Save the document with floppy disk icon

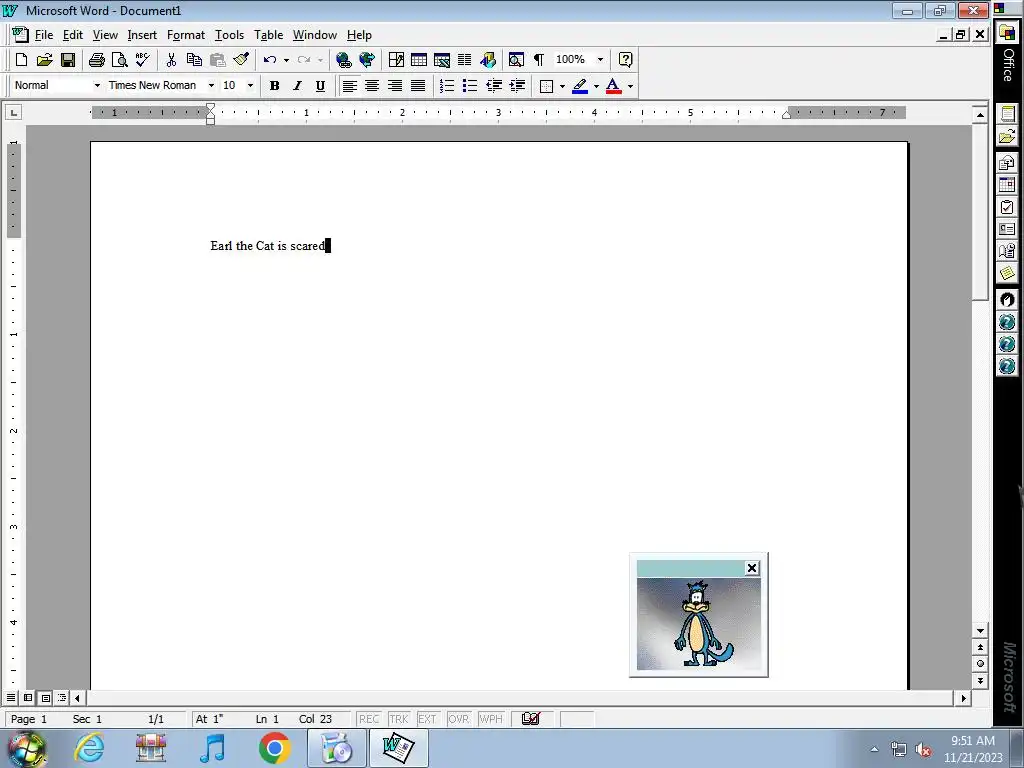coord(67,60)
